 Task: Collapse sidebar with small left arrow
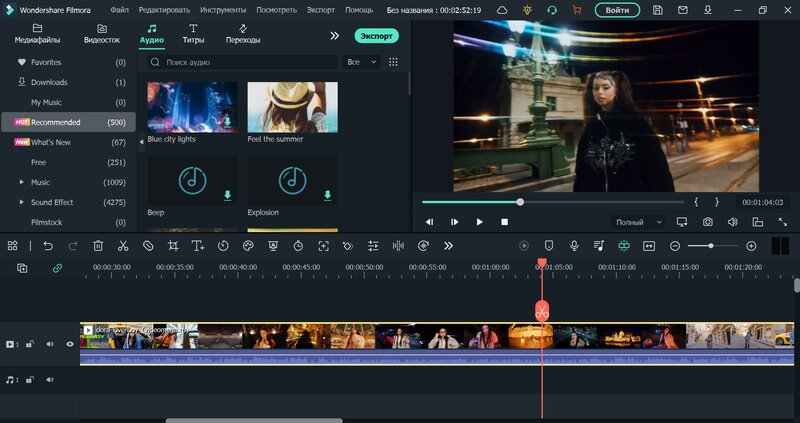coord(141,142)
